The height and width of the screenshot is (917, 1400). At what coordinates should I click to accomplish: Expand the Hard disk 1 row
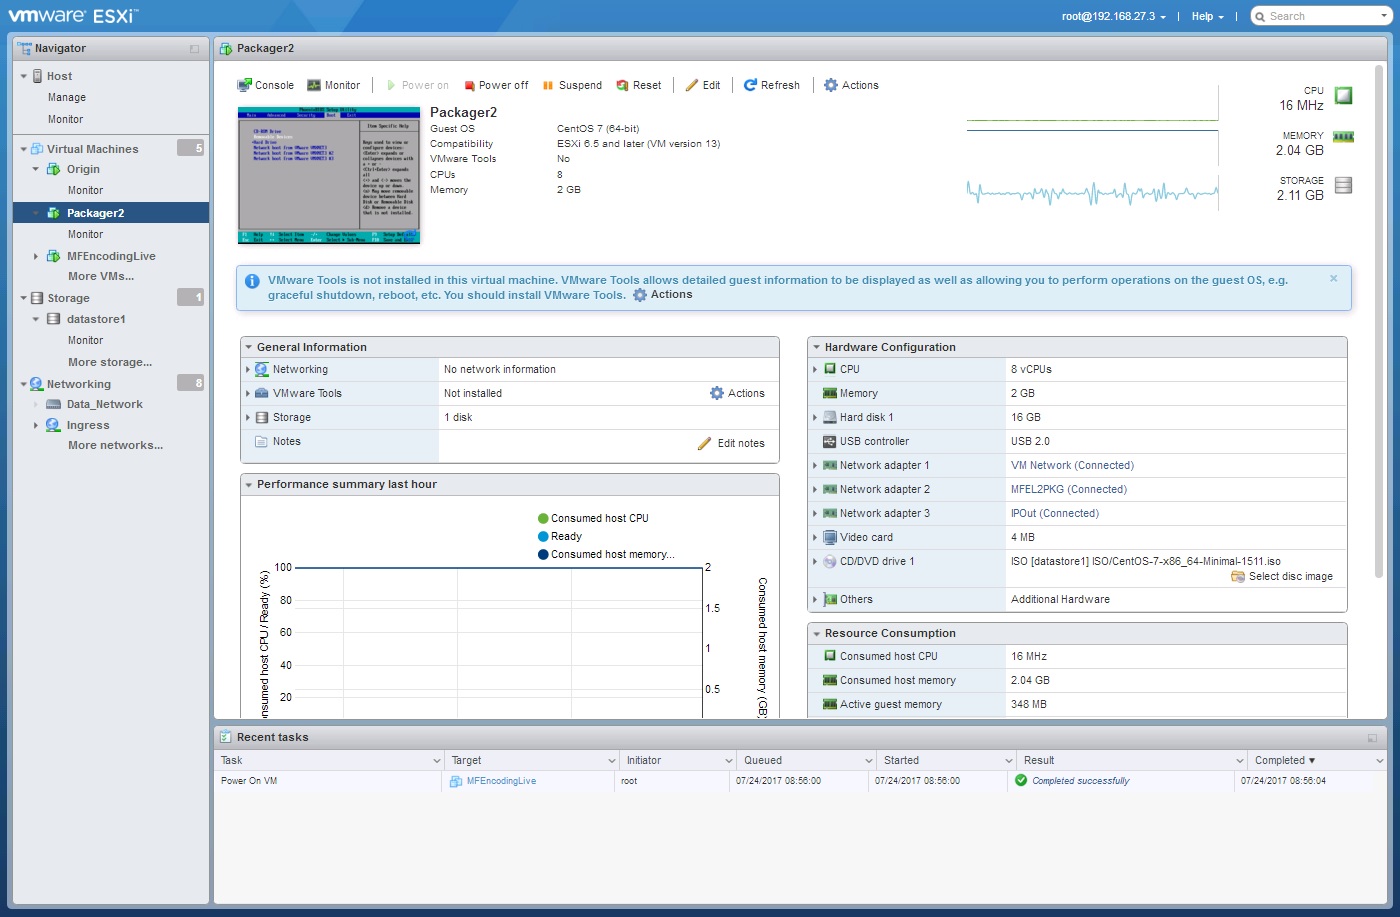point(815,417)
